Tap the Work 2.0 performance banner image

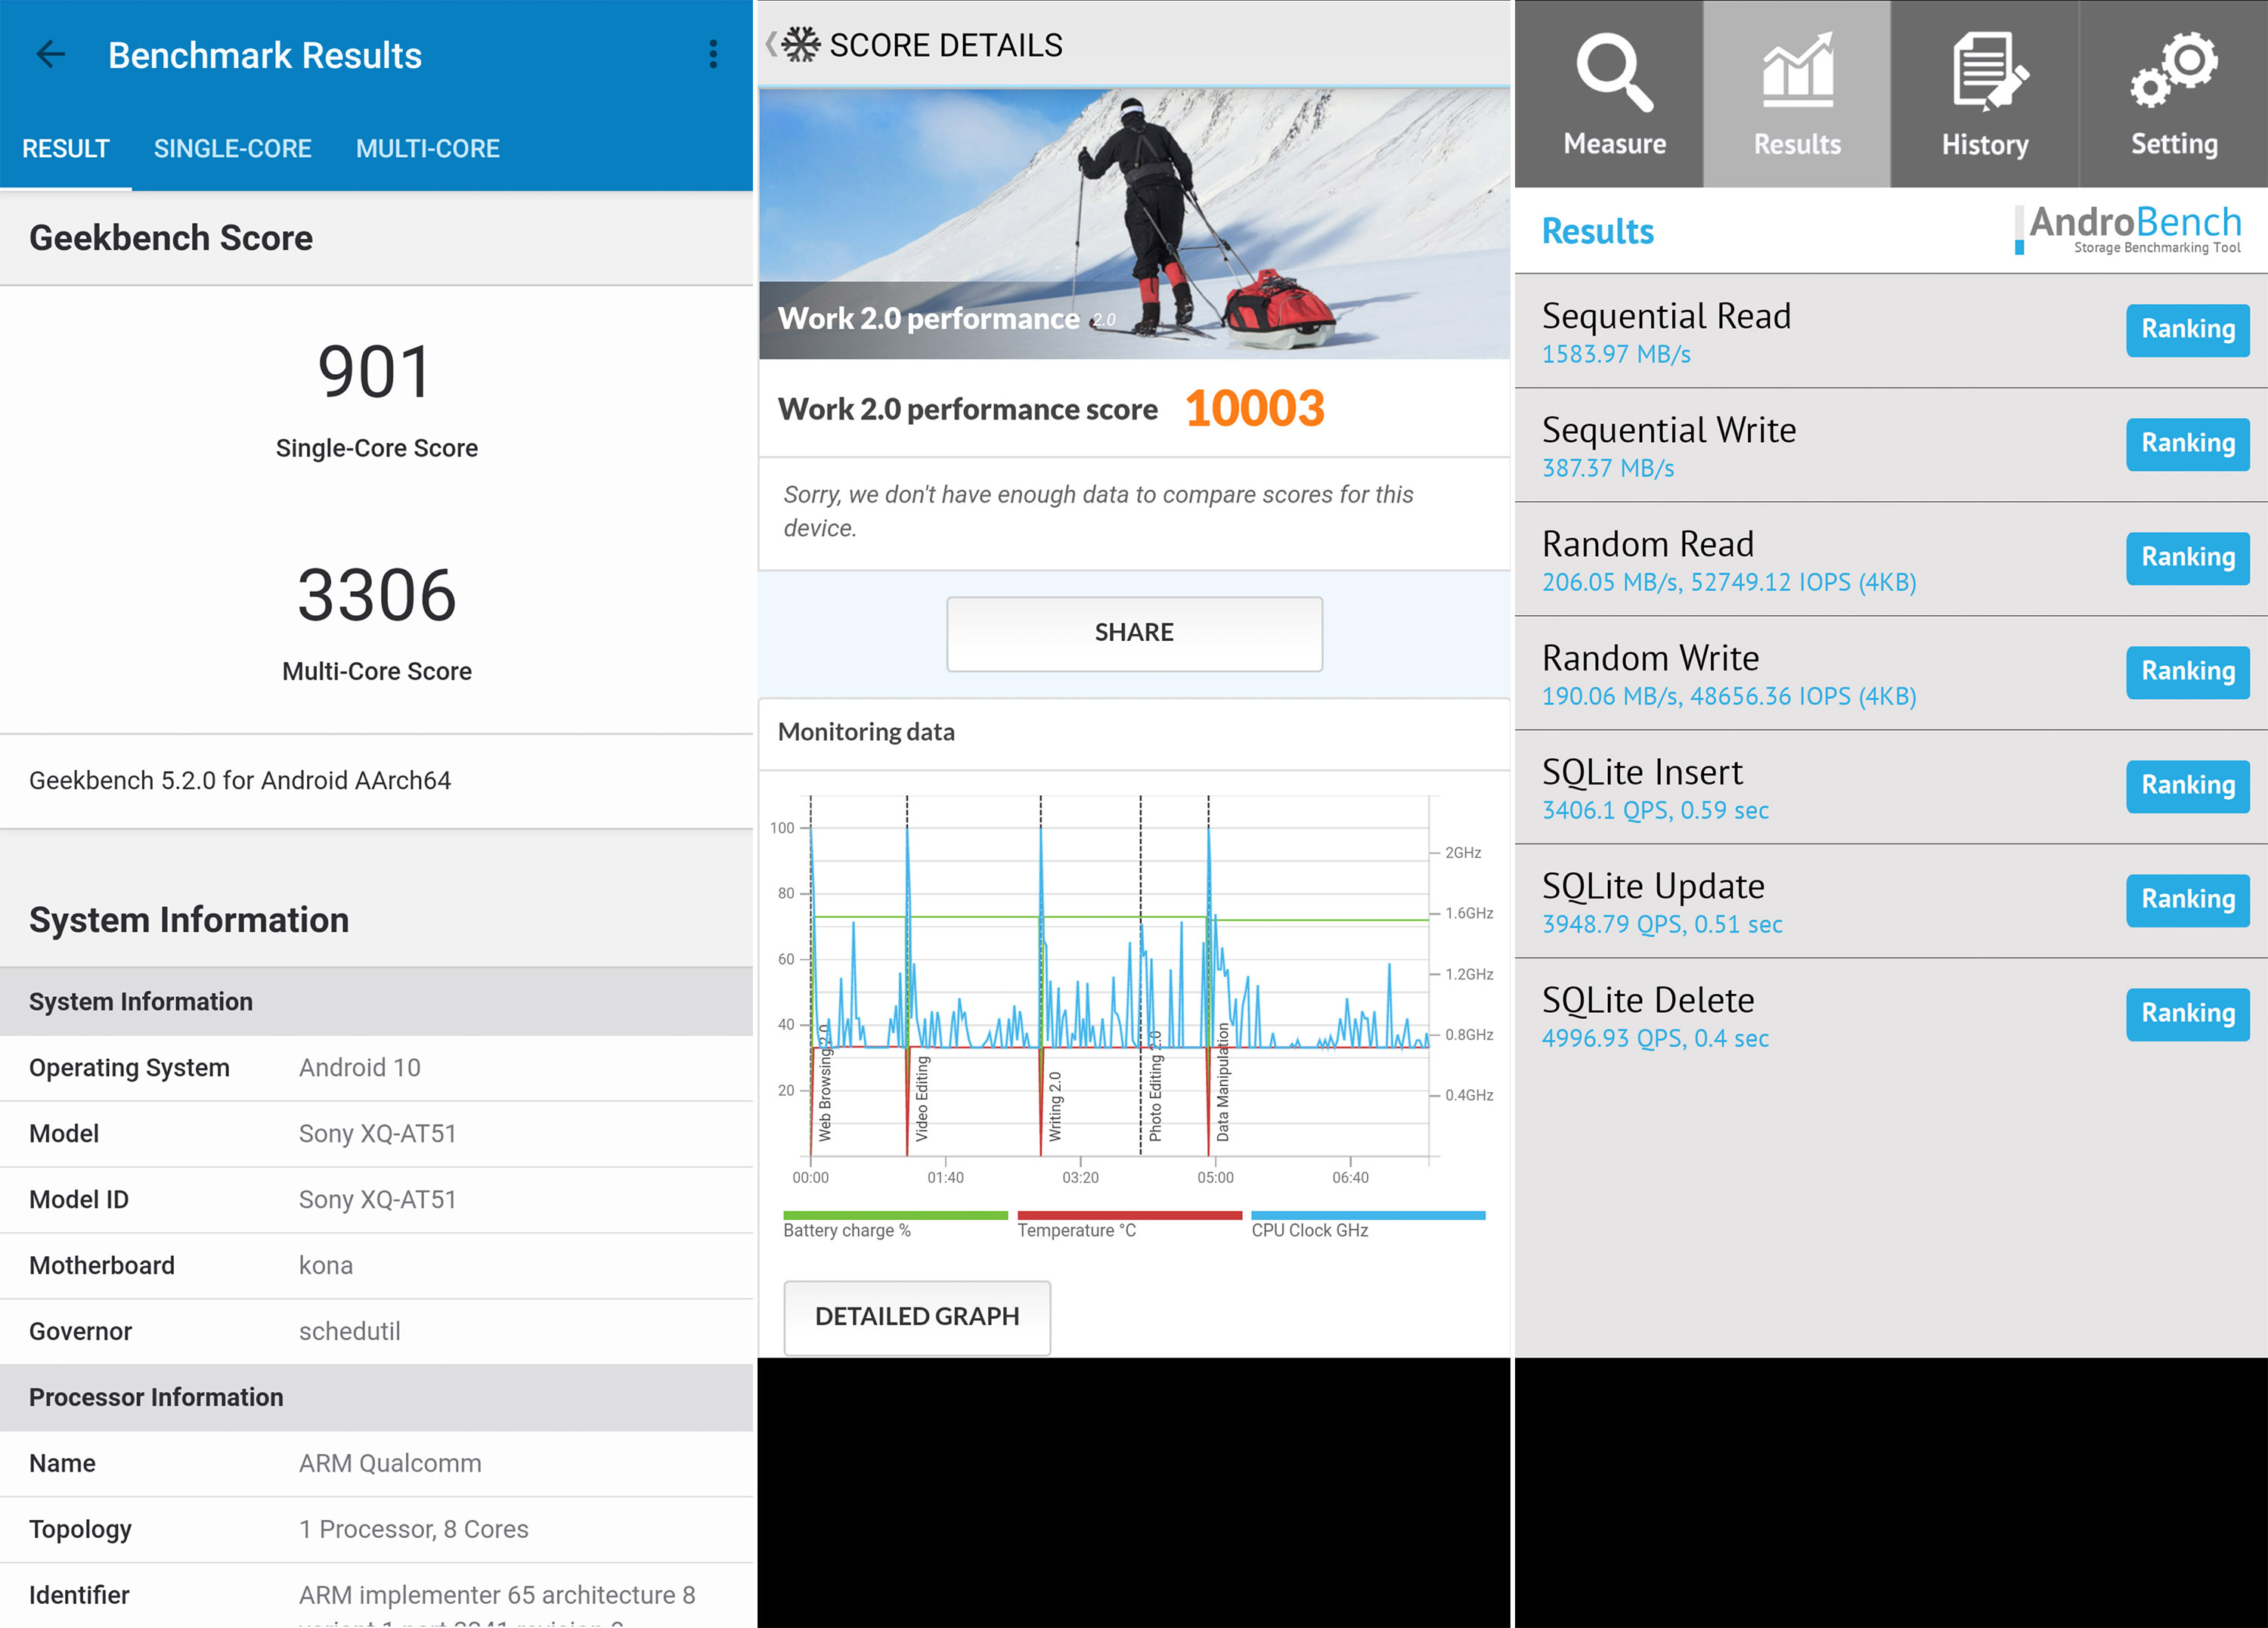click(x=1134, y=223)
